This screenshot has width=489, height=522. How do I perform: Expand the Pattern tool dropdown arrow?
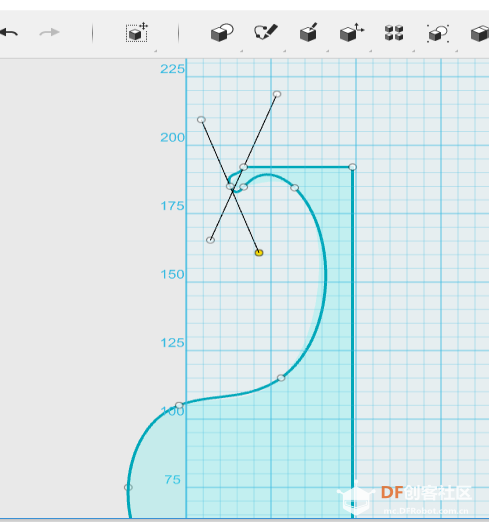(x=413, y=51)
